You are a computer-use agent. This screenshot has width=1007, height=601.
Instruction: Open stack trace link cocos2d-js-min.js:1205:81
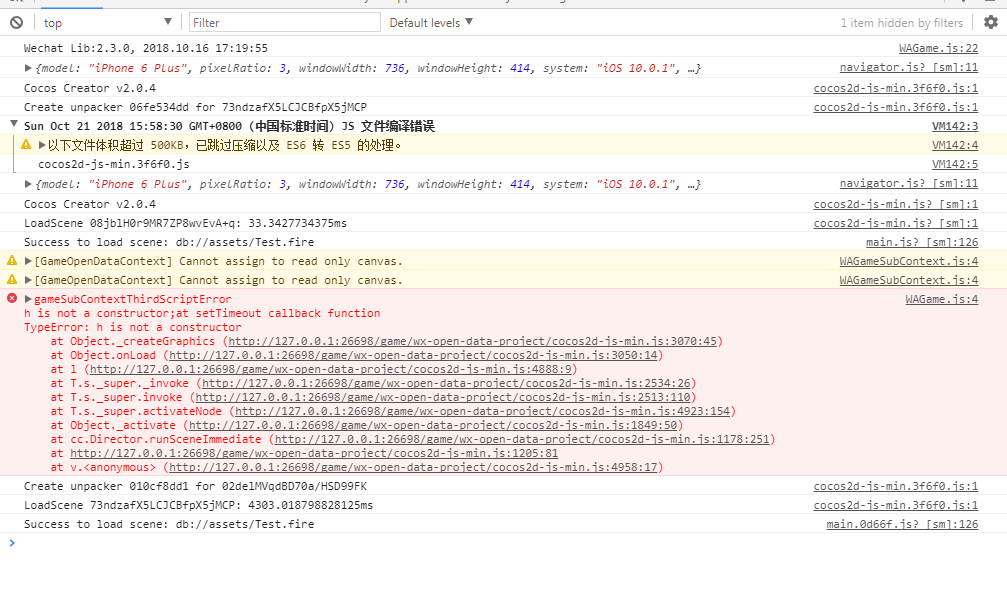(x=314, y=455)
